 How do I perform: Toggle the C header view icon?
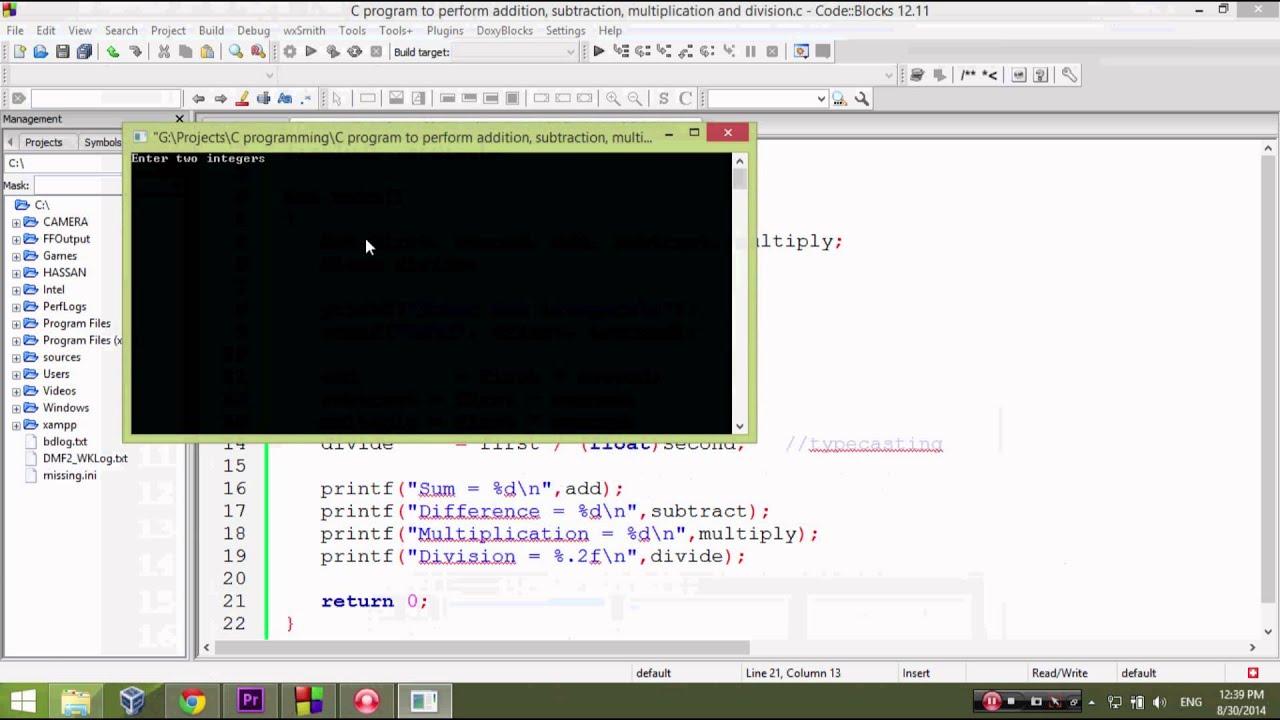click(685, 98)
